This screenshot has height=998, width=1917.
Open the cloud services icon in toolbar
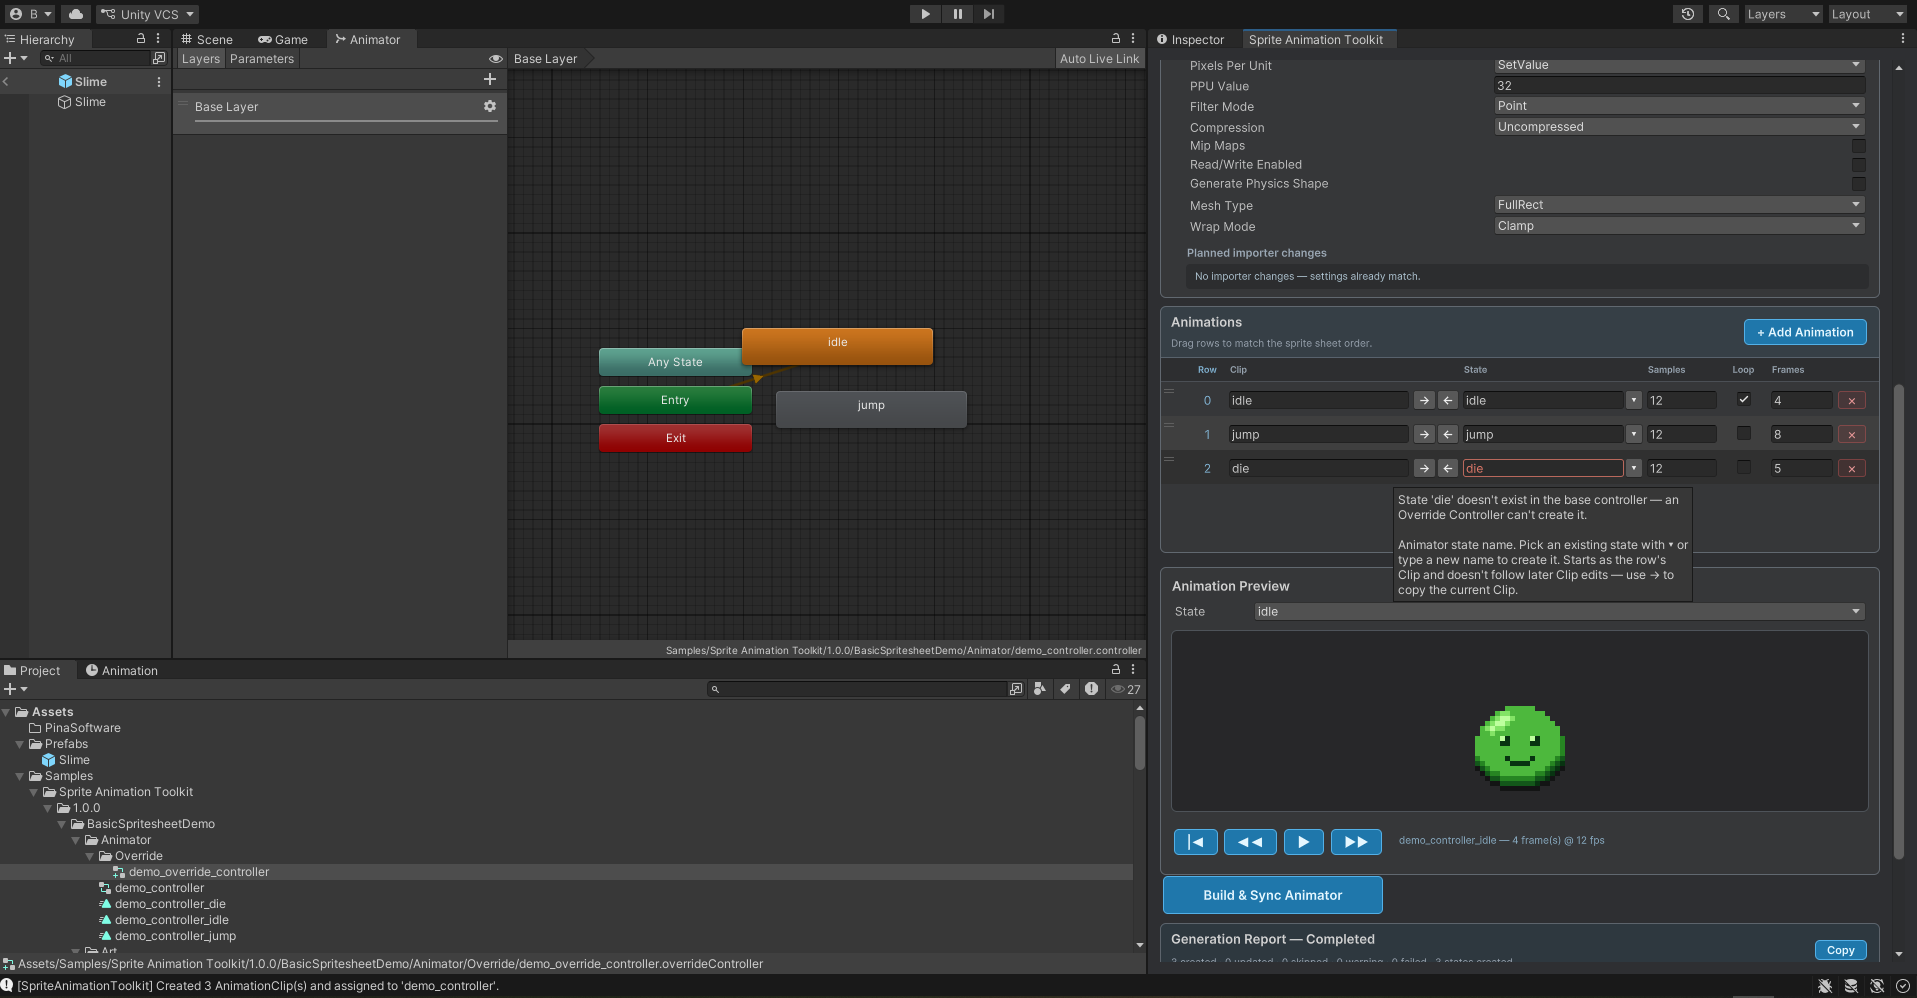point(76,14)
